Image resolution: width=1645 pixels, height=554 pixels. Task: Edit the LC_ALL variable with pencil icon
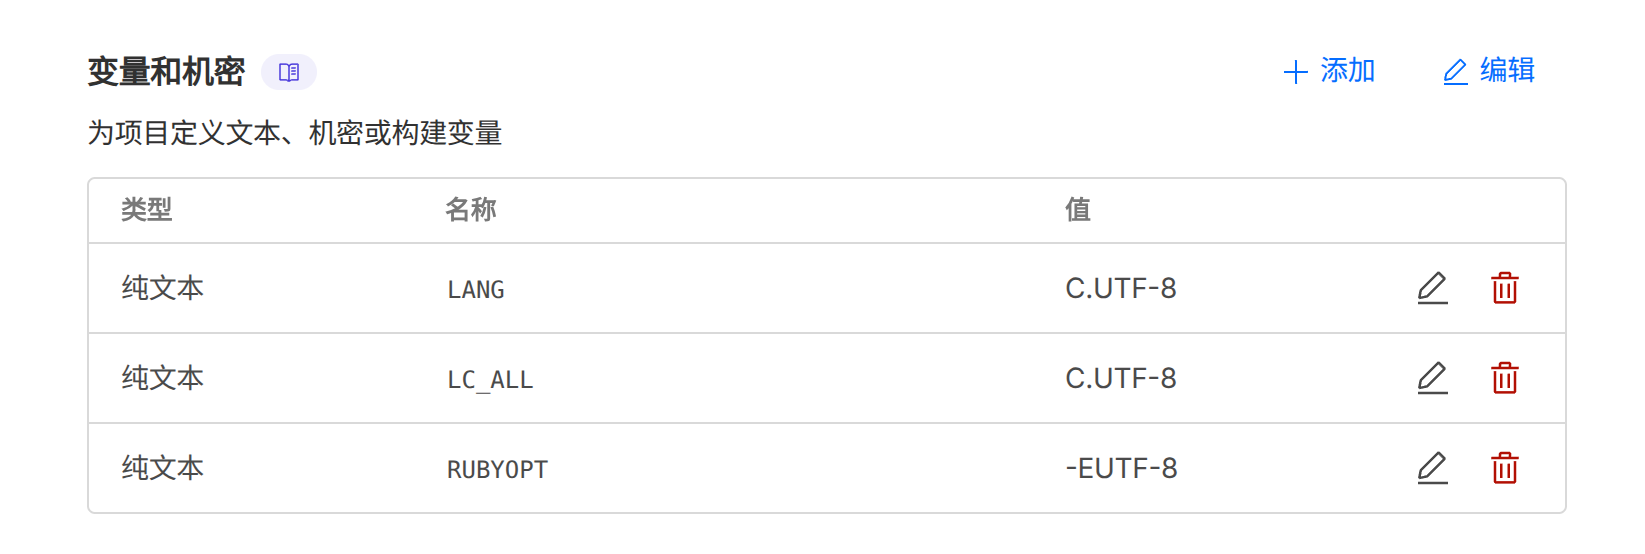[1432, 378]
